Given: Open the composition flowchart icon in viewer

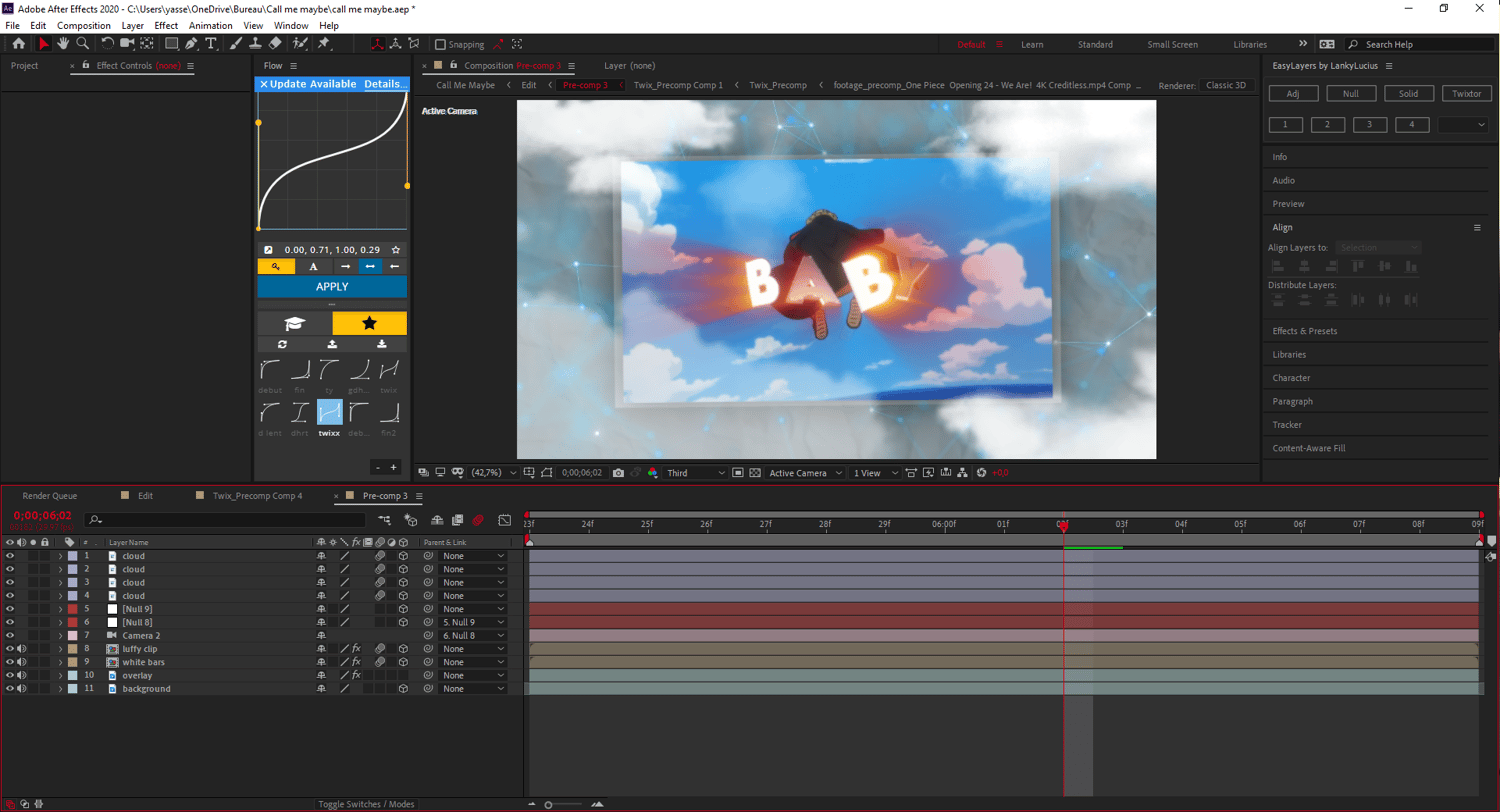Looking at the screenshot, I should pyautogui.click(x=962, y=473).
